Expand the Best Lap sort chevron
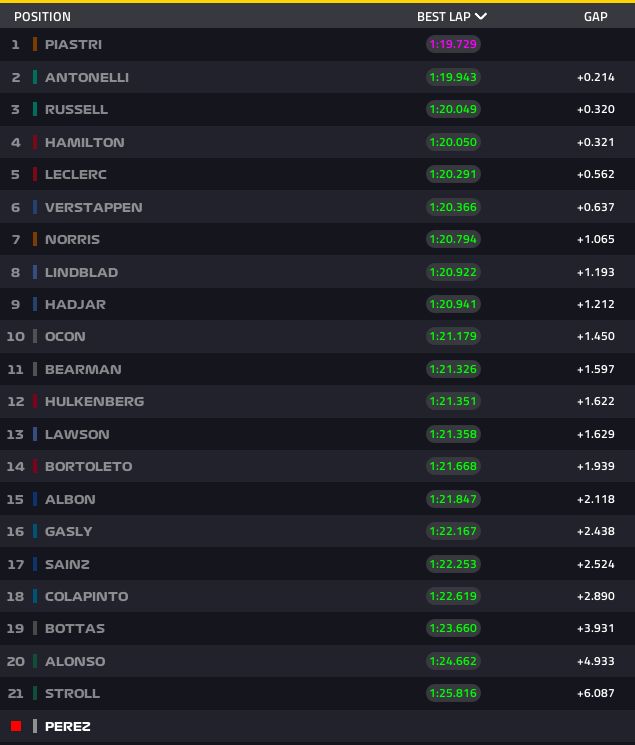This screenshot has height=745, width=635. click(x=481, y=17)
